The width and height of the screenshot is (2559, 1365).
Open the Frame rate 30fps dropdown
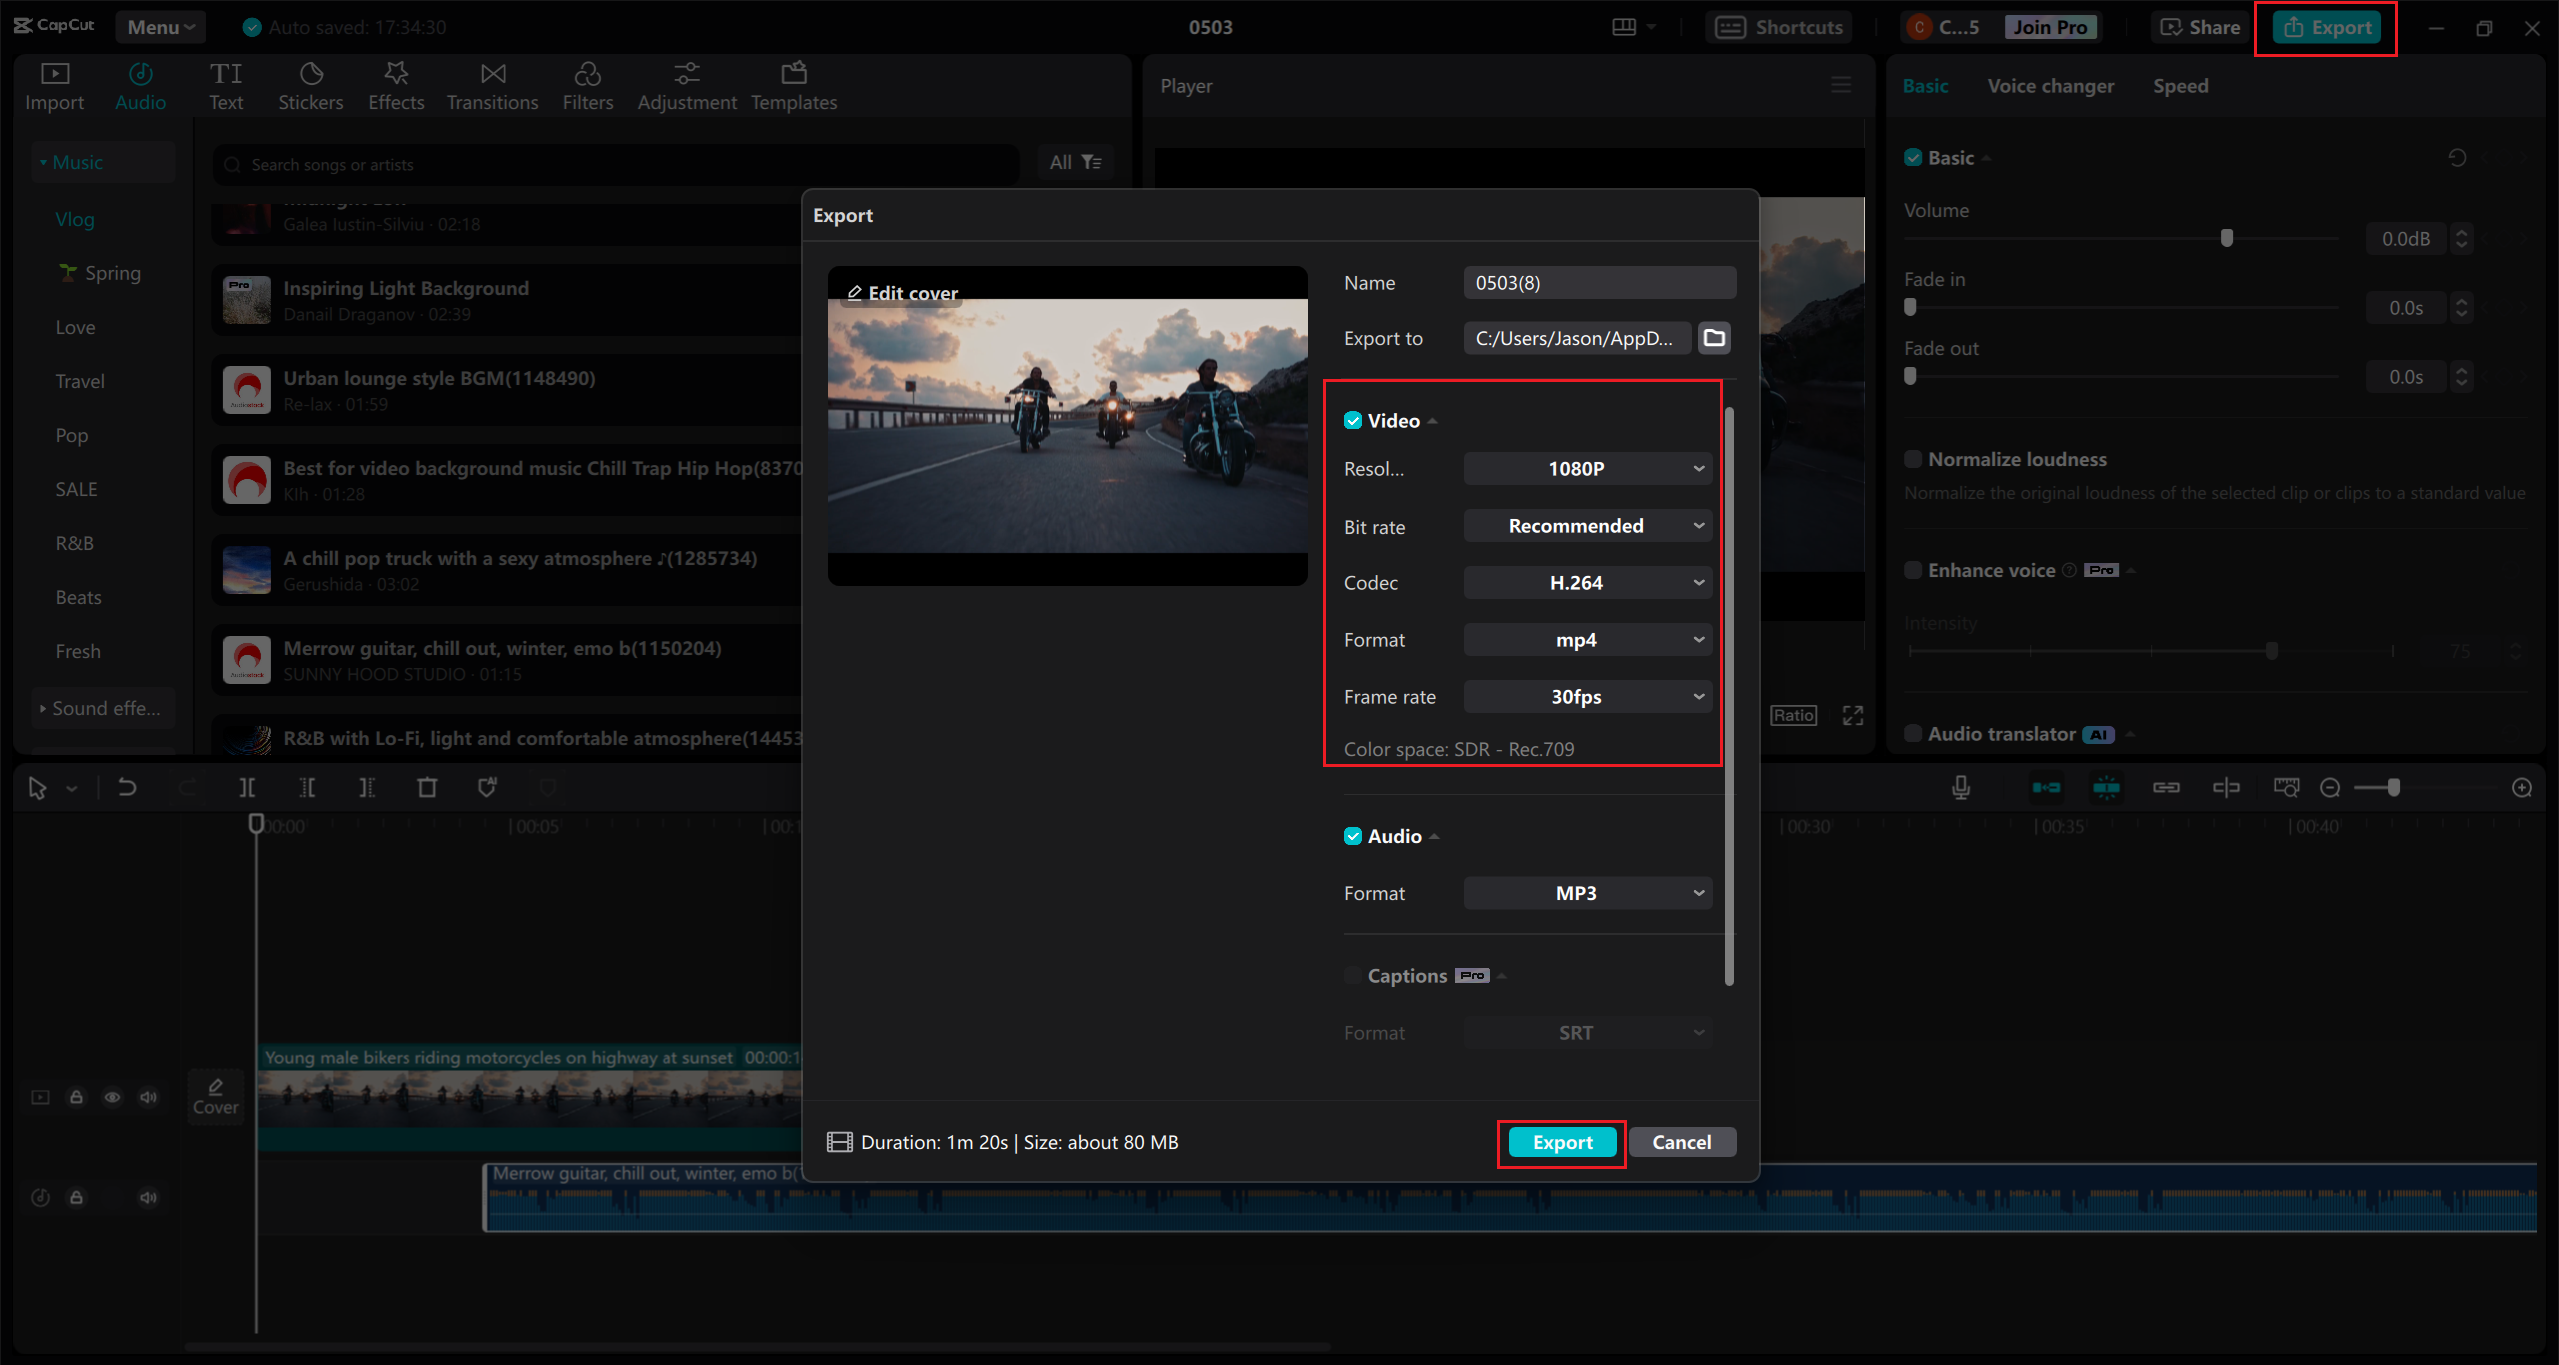click(1587, 697)
